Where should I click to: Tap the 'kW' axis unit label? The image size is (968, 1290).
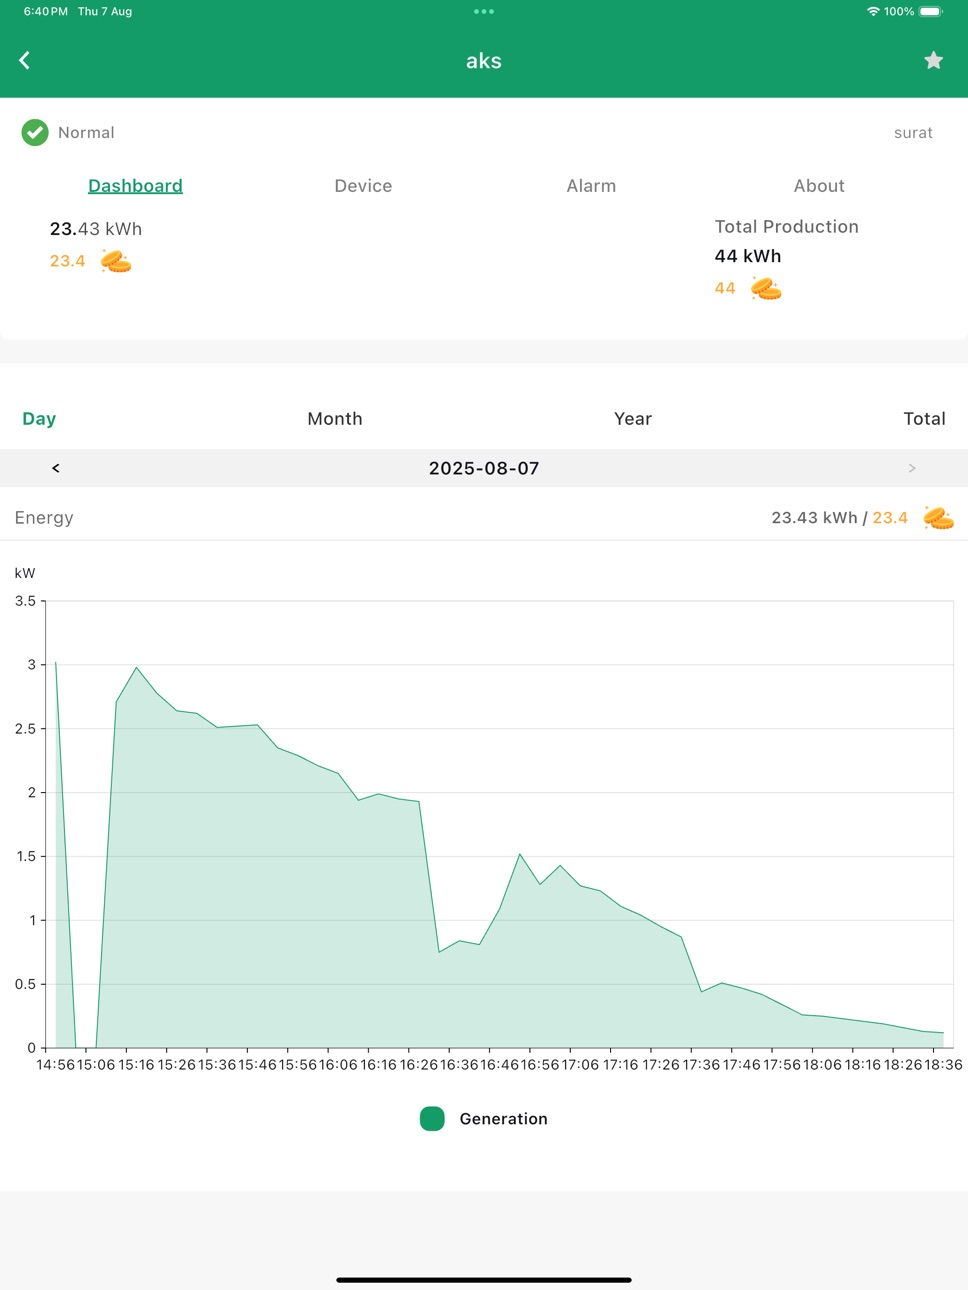point(25,573)
